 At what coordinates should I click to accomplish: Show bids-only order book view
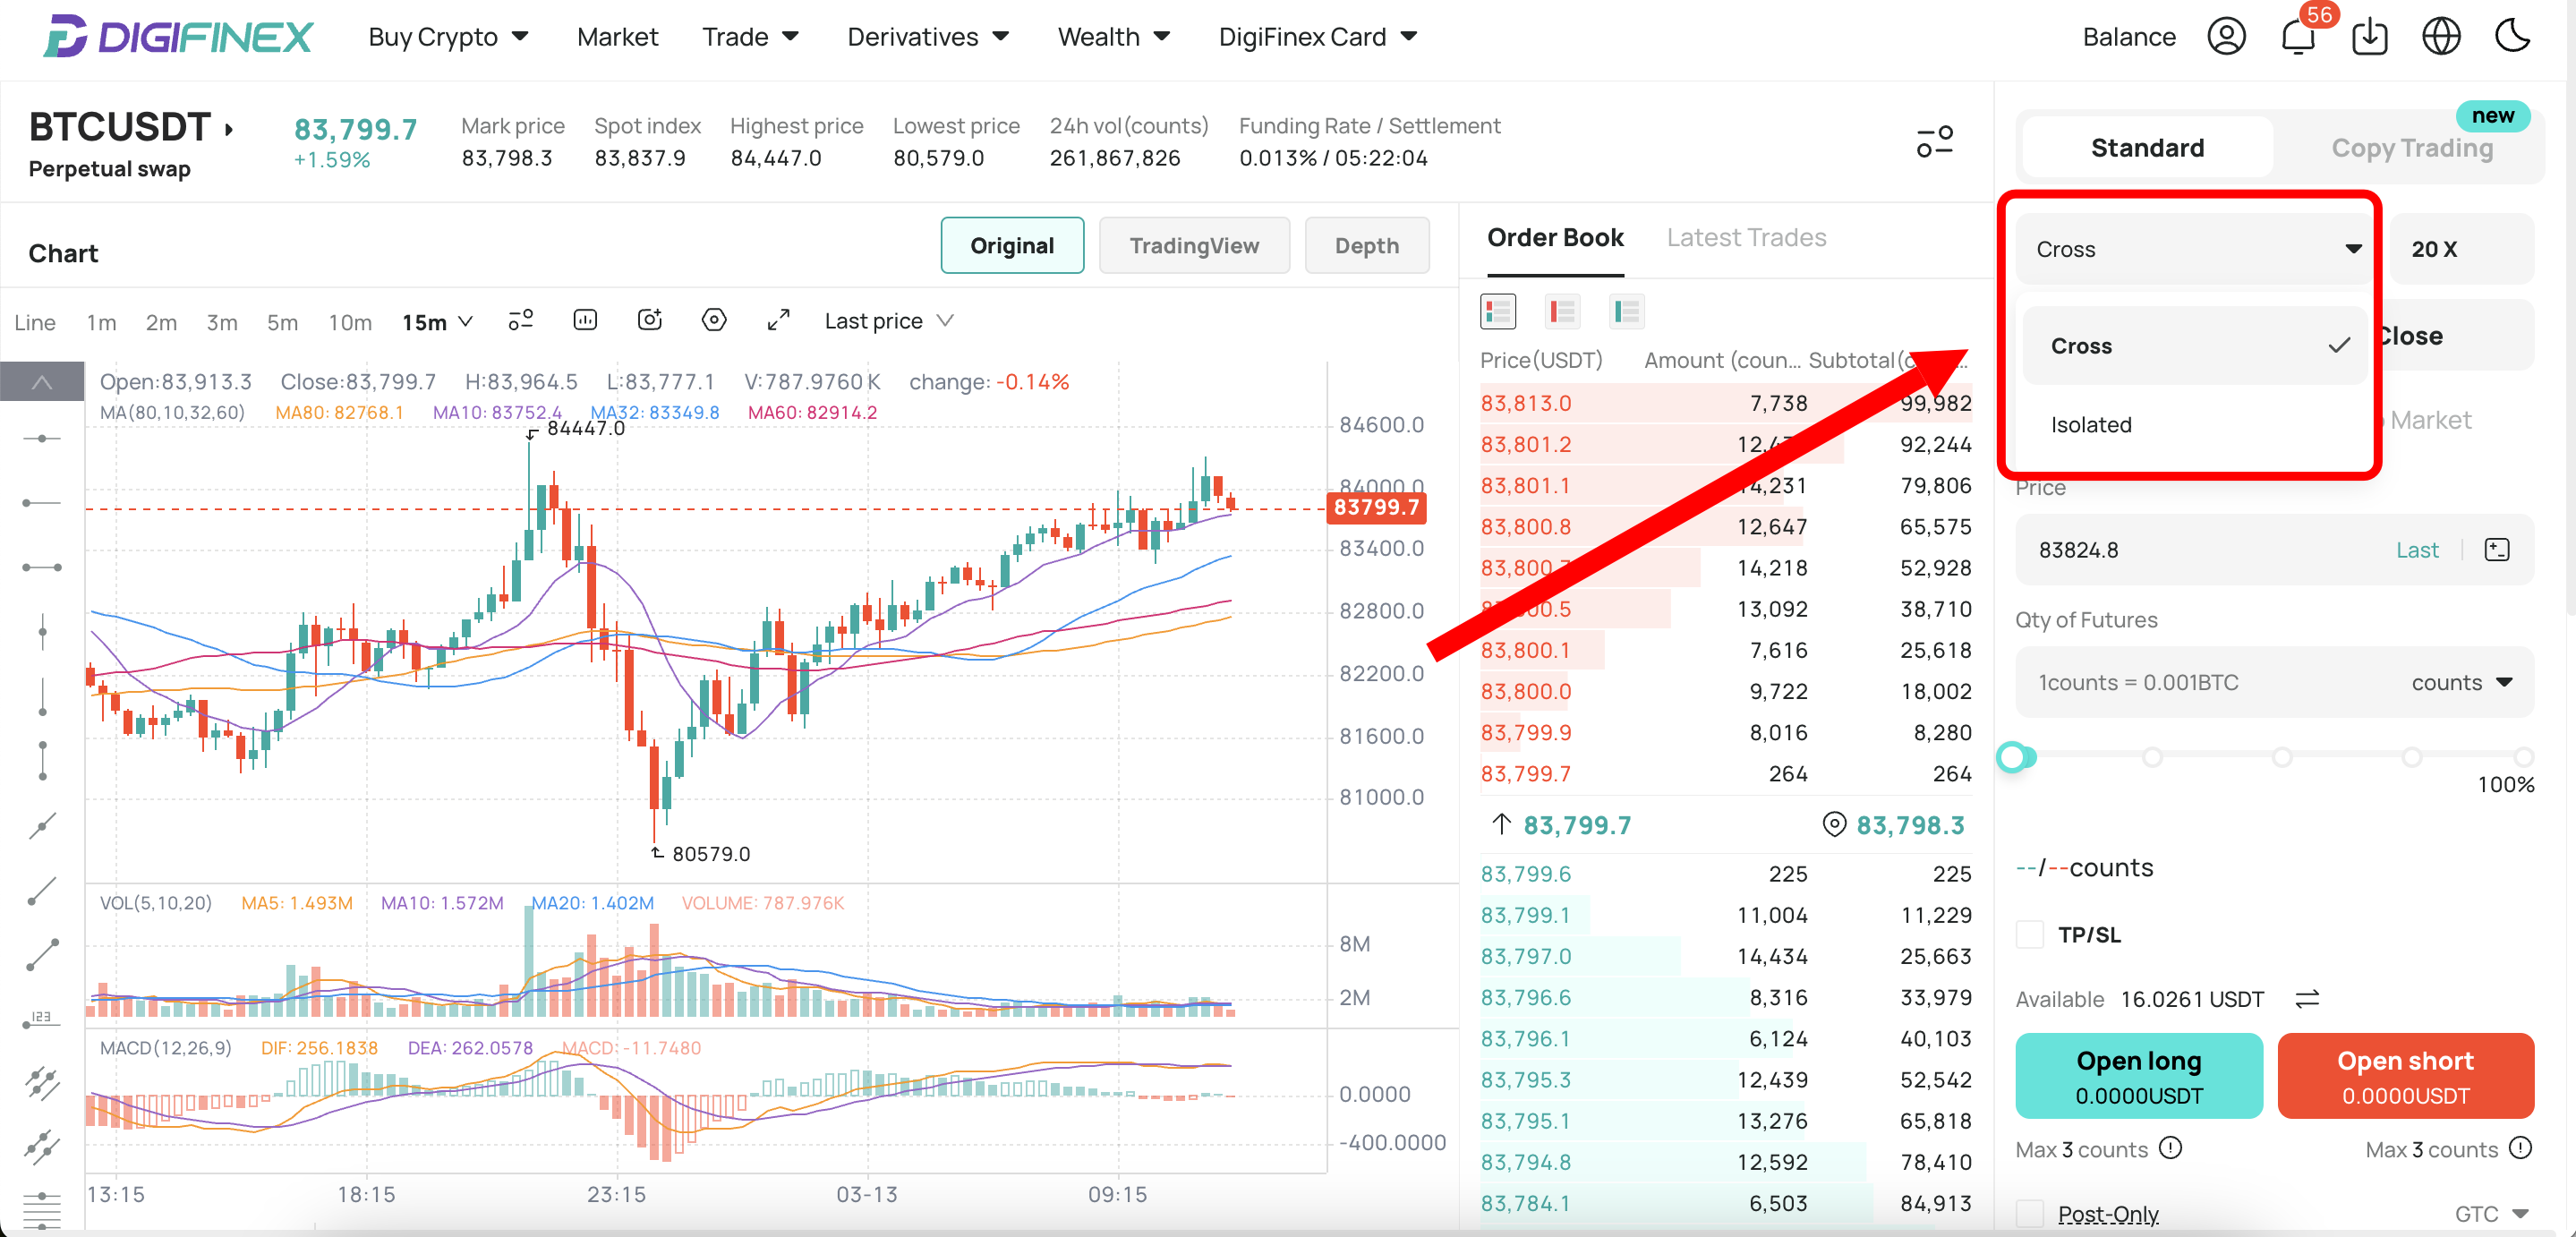[x=1627, y=311]
